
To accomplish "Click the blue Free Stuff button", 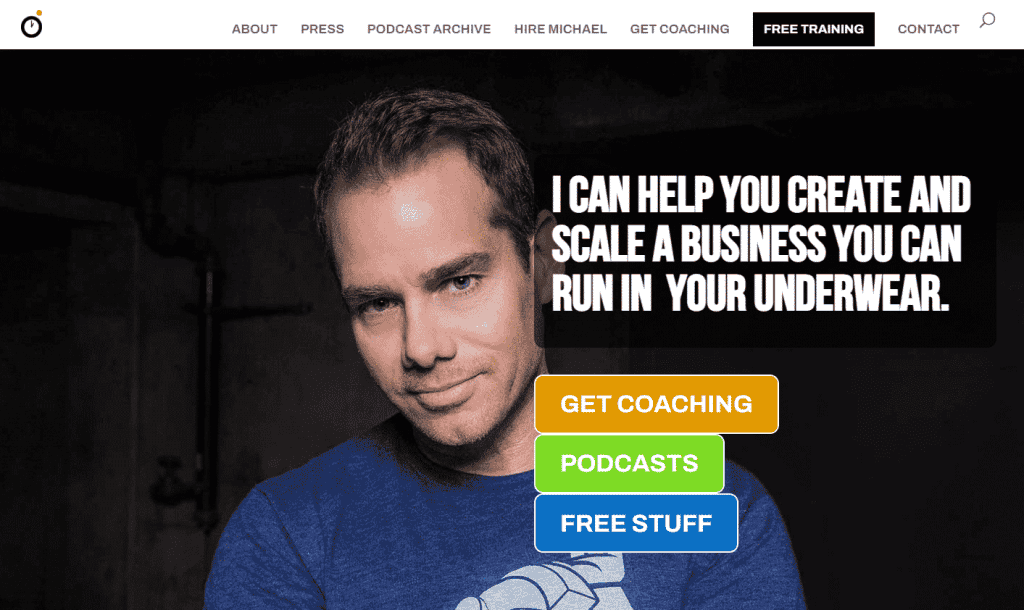I will tap(636, 523).
